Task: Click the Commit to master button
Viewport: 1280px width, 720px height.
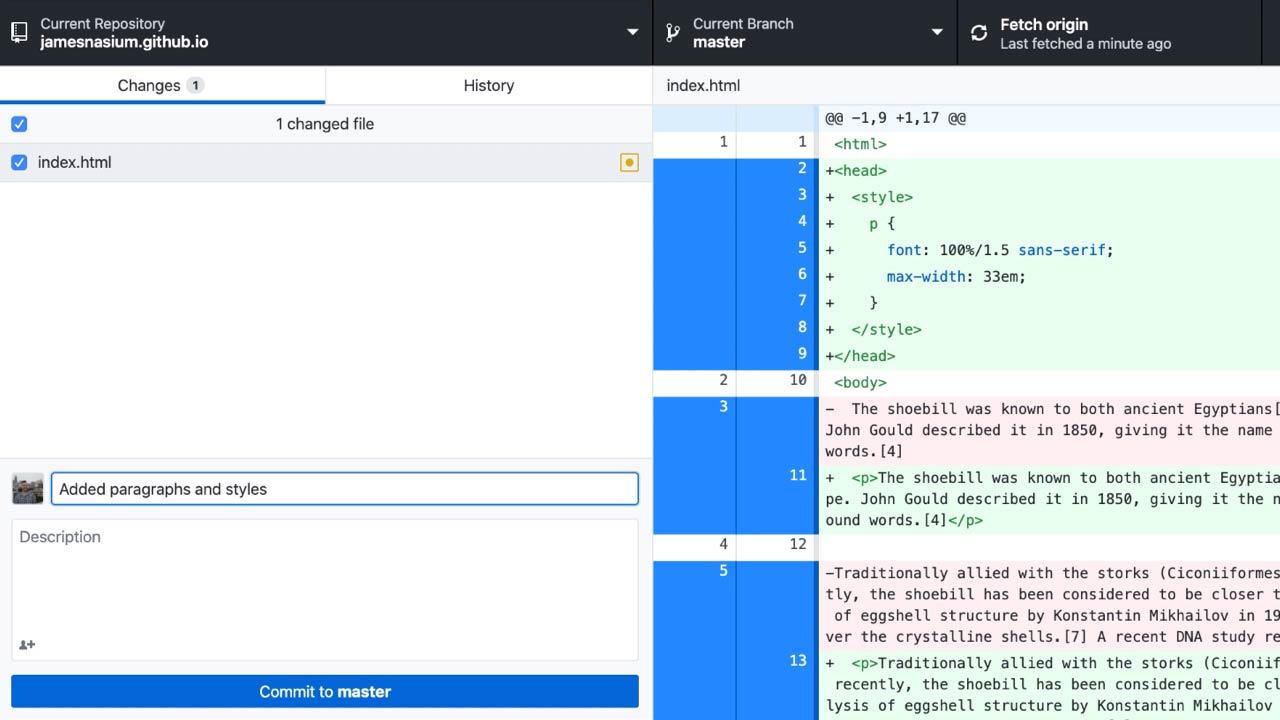Action: 325,690
